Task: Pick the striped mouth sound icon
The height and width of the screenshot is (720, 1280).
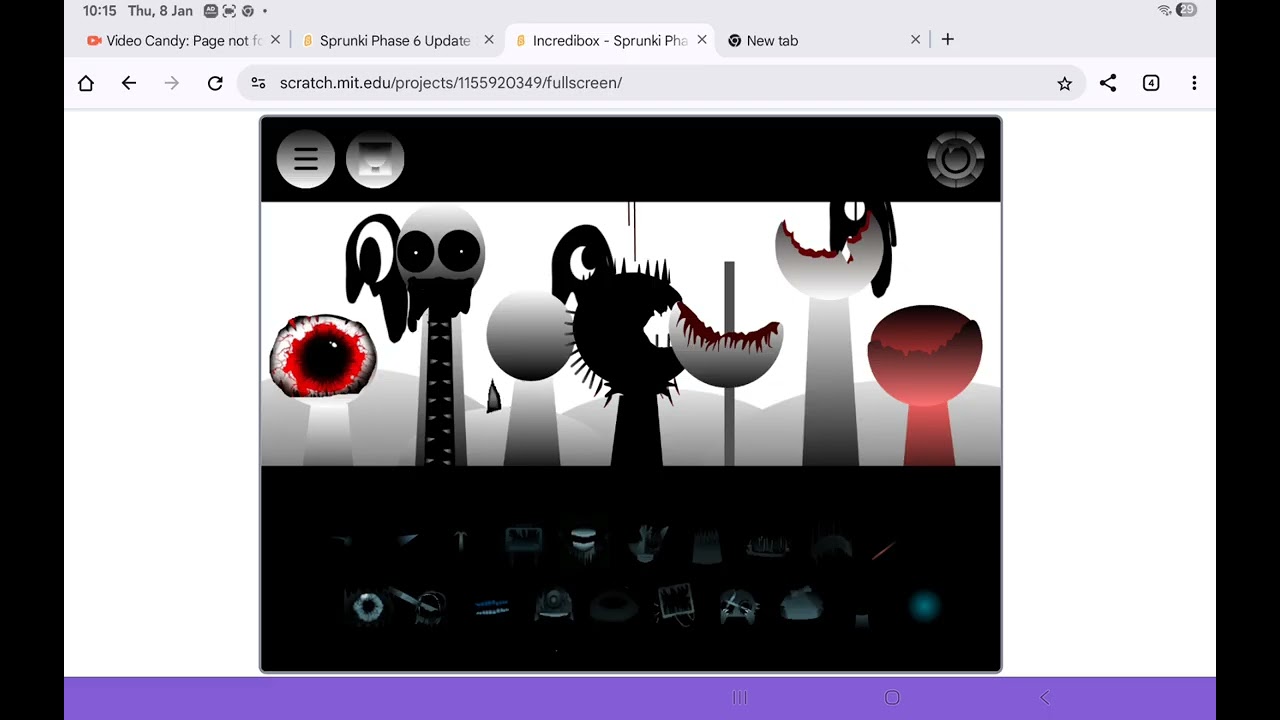Action: pos(583,543)
